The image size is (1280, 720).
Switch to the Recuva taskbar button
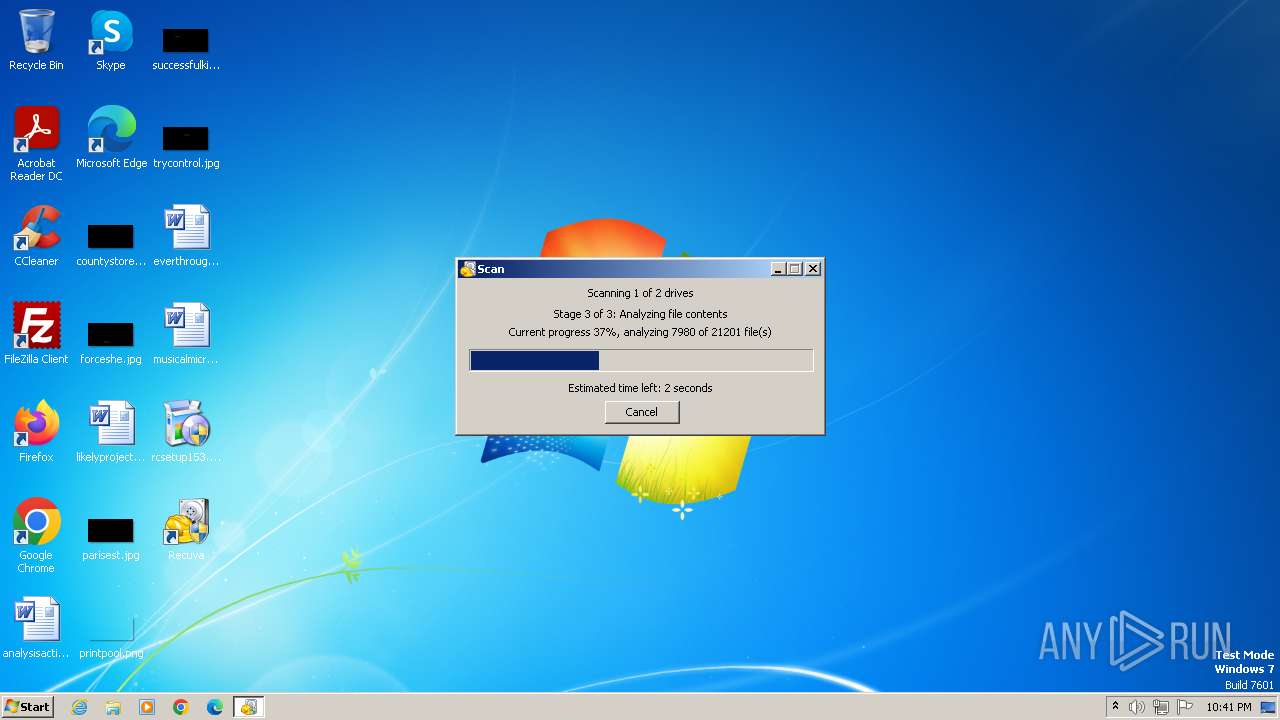point(248,707)
